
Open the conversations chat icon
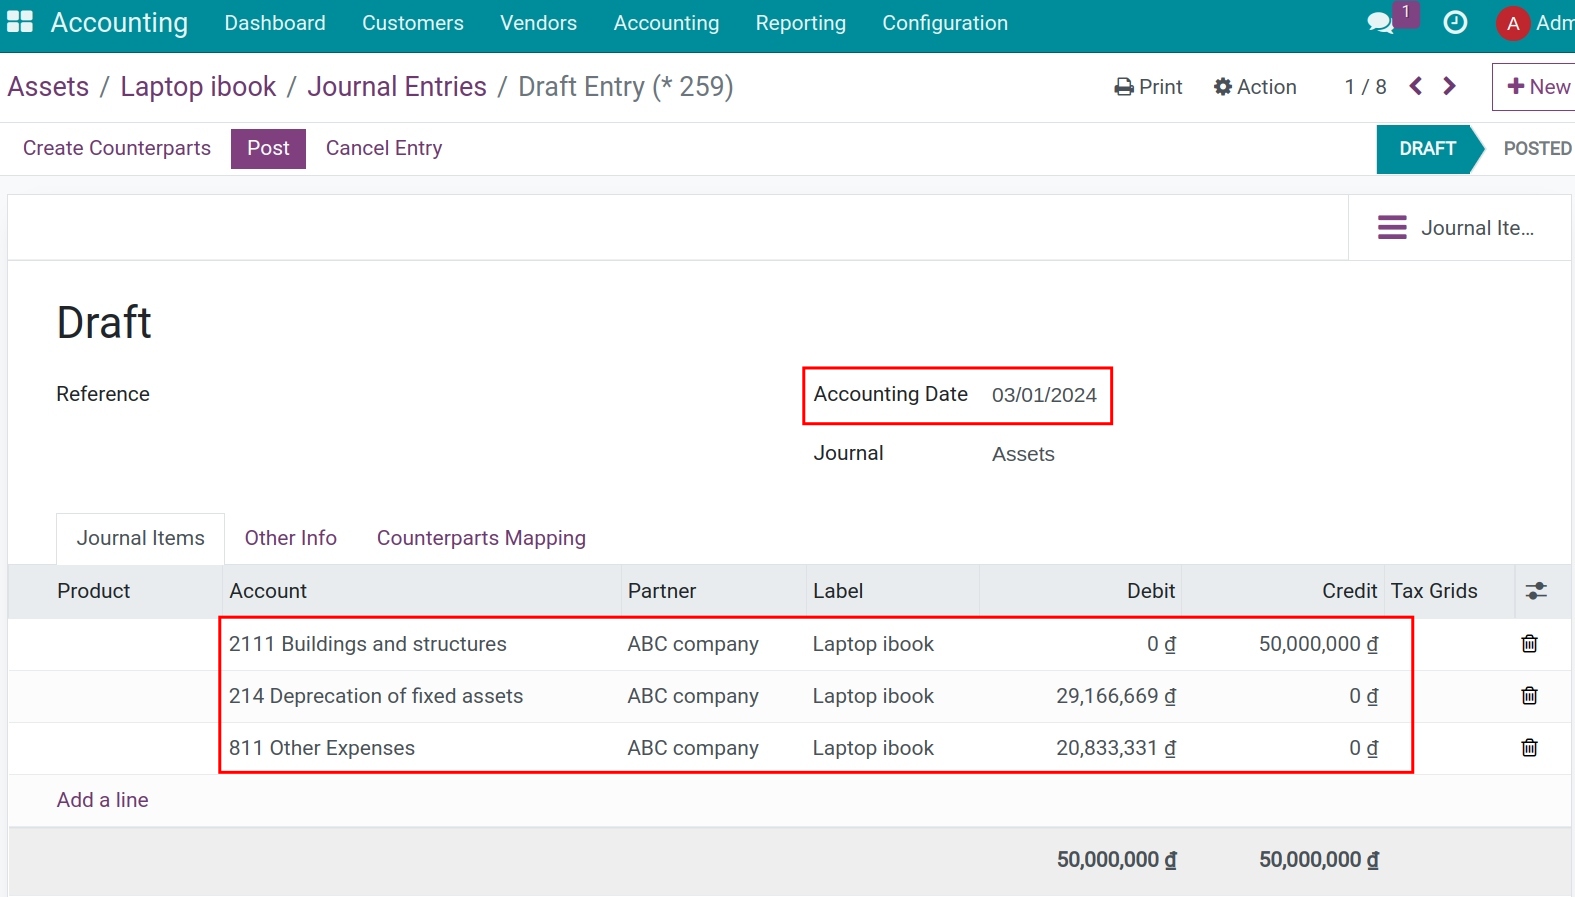1380,23
